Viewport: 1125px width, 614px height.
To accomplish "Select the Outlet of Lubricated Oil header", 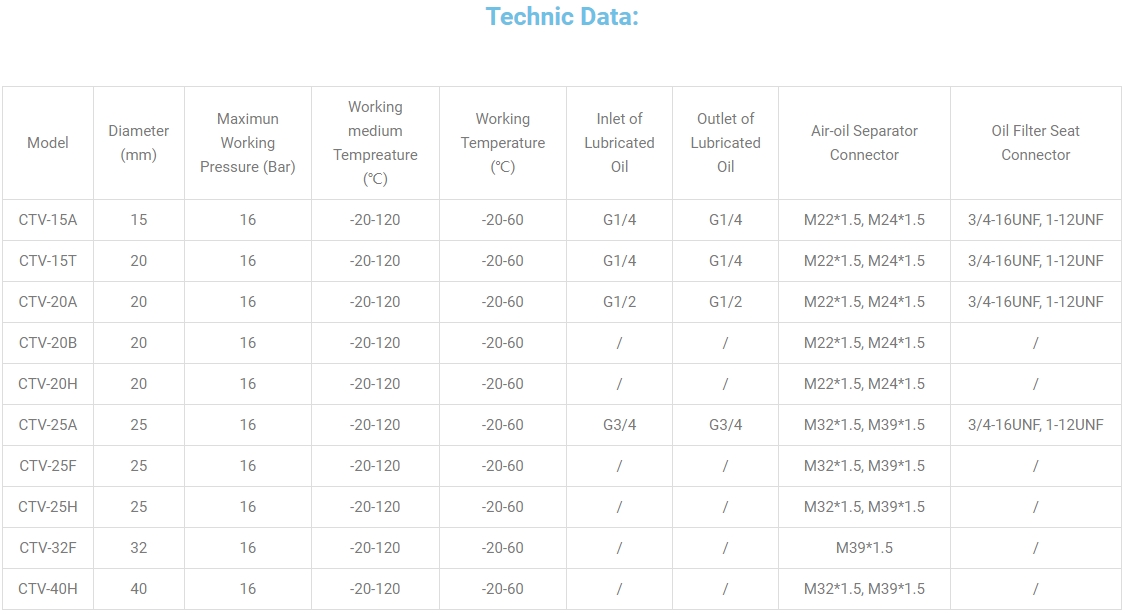I will [x=725, y=143].
